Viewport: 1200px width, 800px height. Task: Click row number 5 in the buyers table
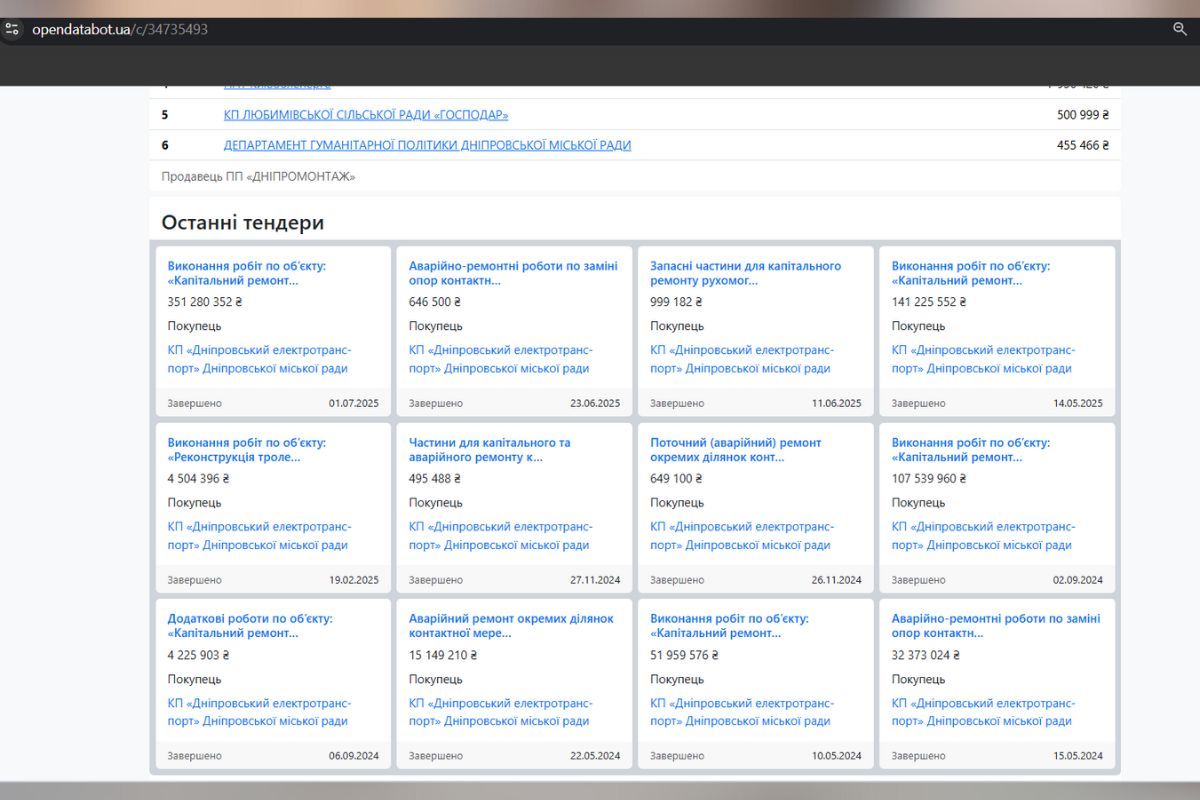click(165, 115)
